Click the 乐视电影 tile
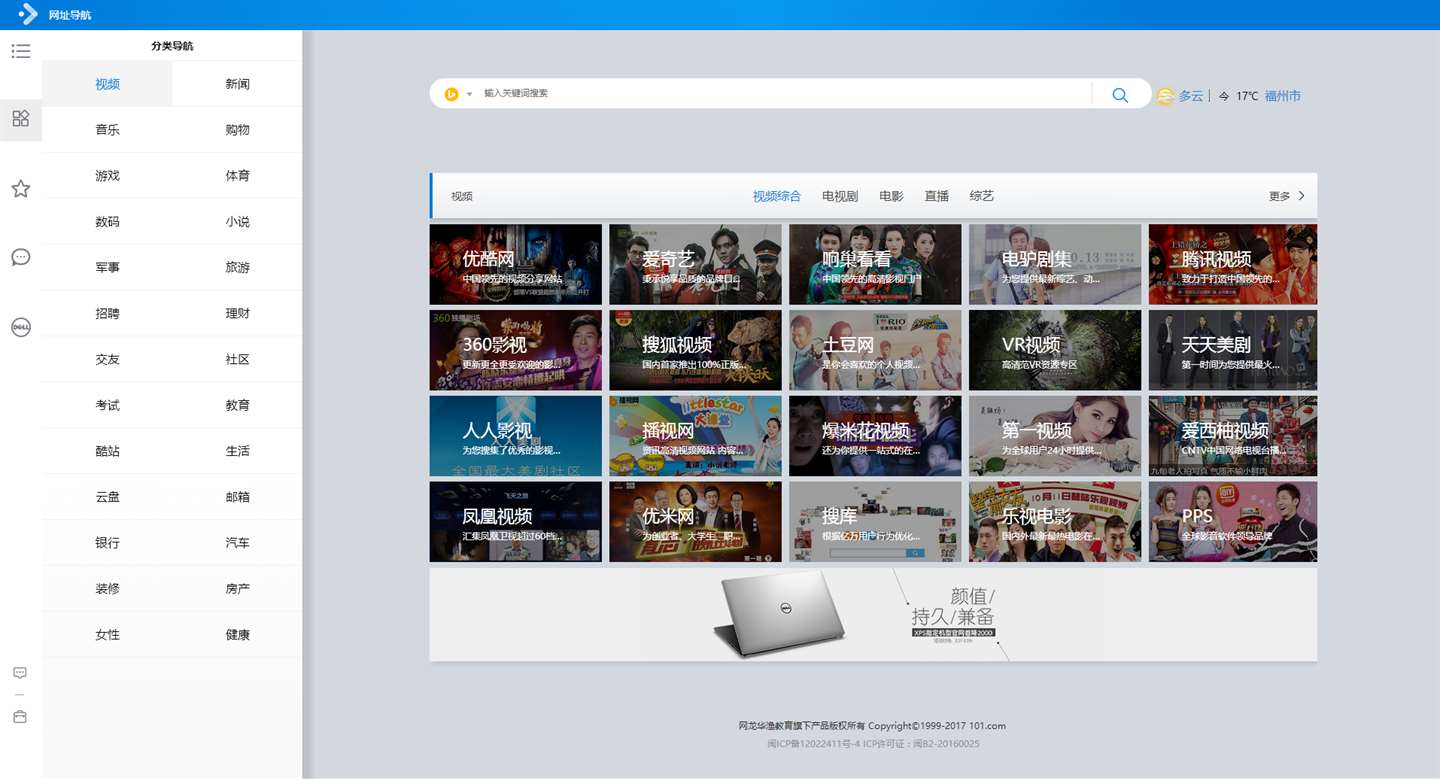This screenshot has width=1440, height=779. [1055, 522]
